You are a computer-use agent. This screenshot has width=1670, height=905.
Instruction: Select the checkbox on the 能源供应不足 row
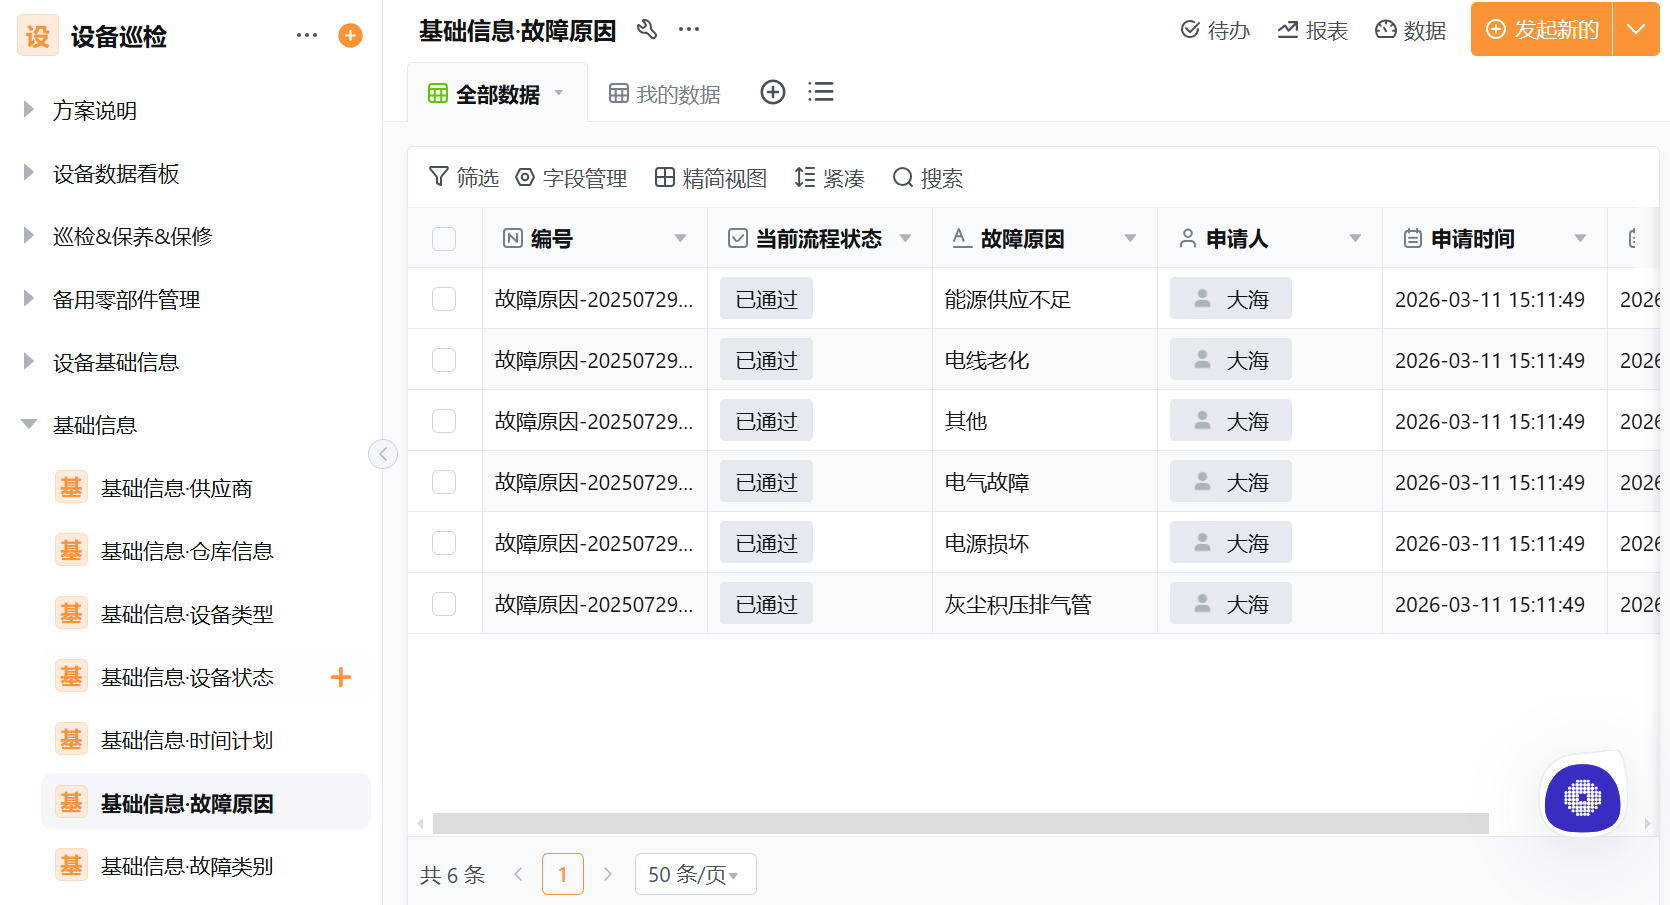pos(443,298)
